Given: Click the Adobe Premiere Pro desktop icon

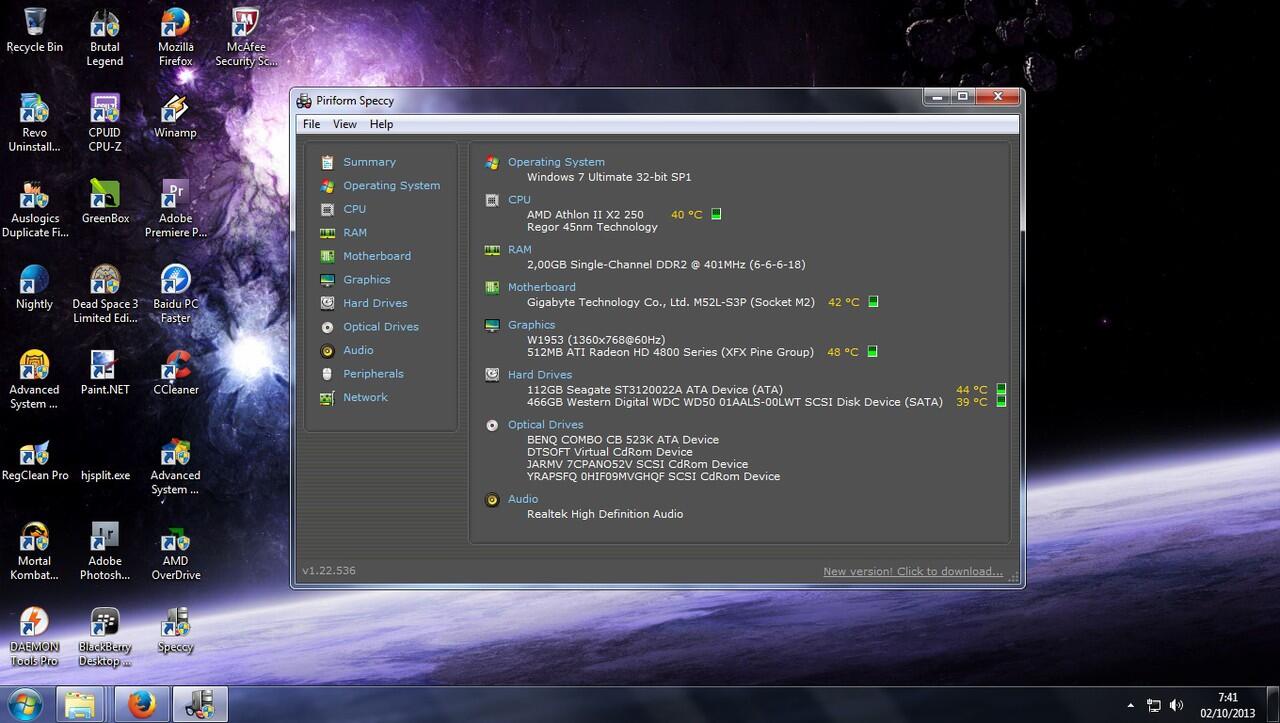Looking at the screenshot, I should point(175,210).
